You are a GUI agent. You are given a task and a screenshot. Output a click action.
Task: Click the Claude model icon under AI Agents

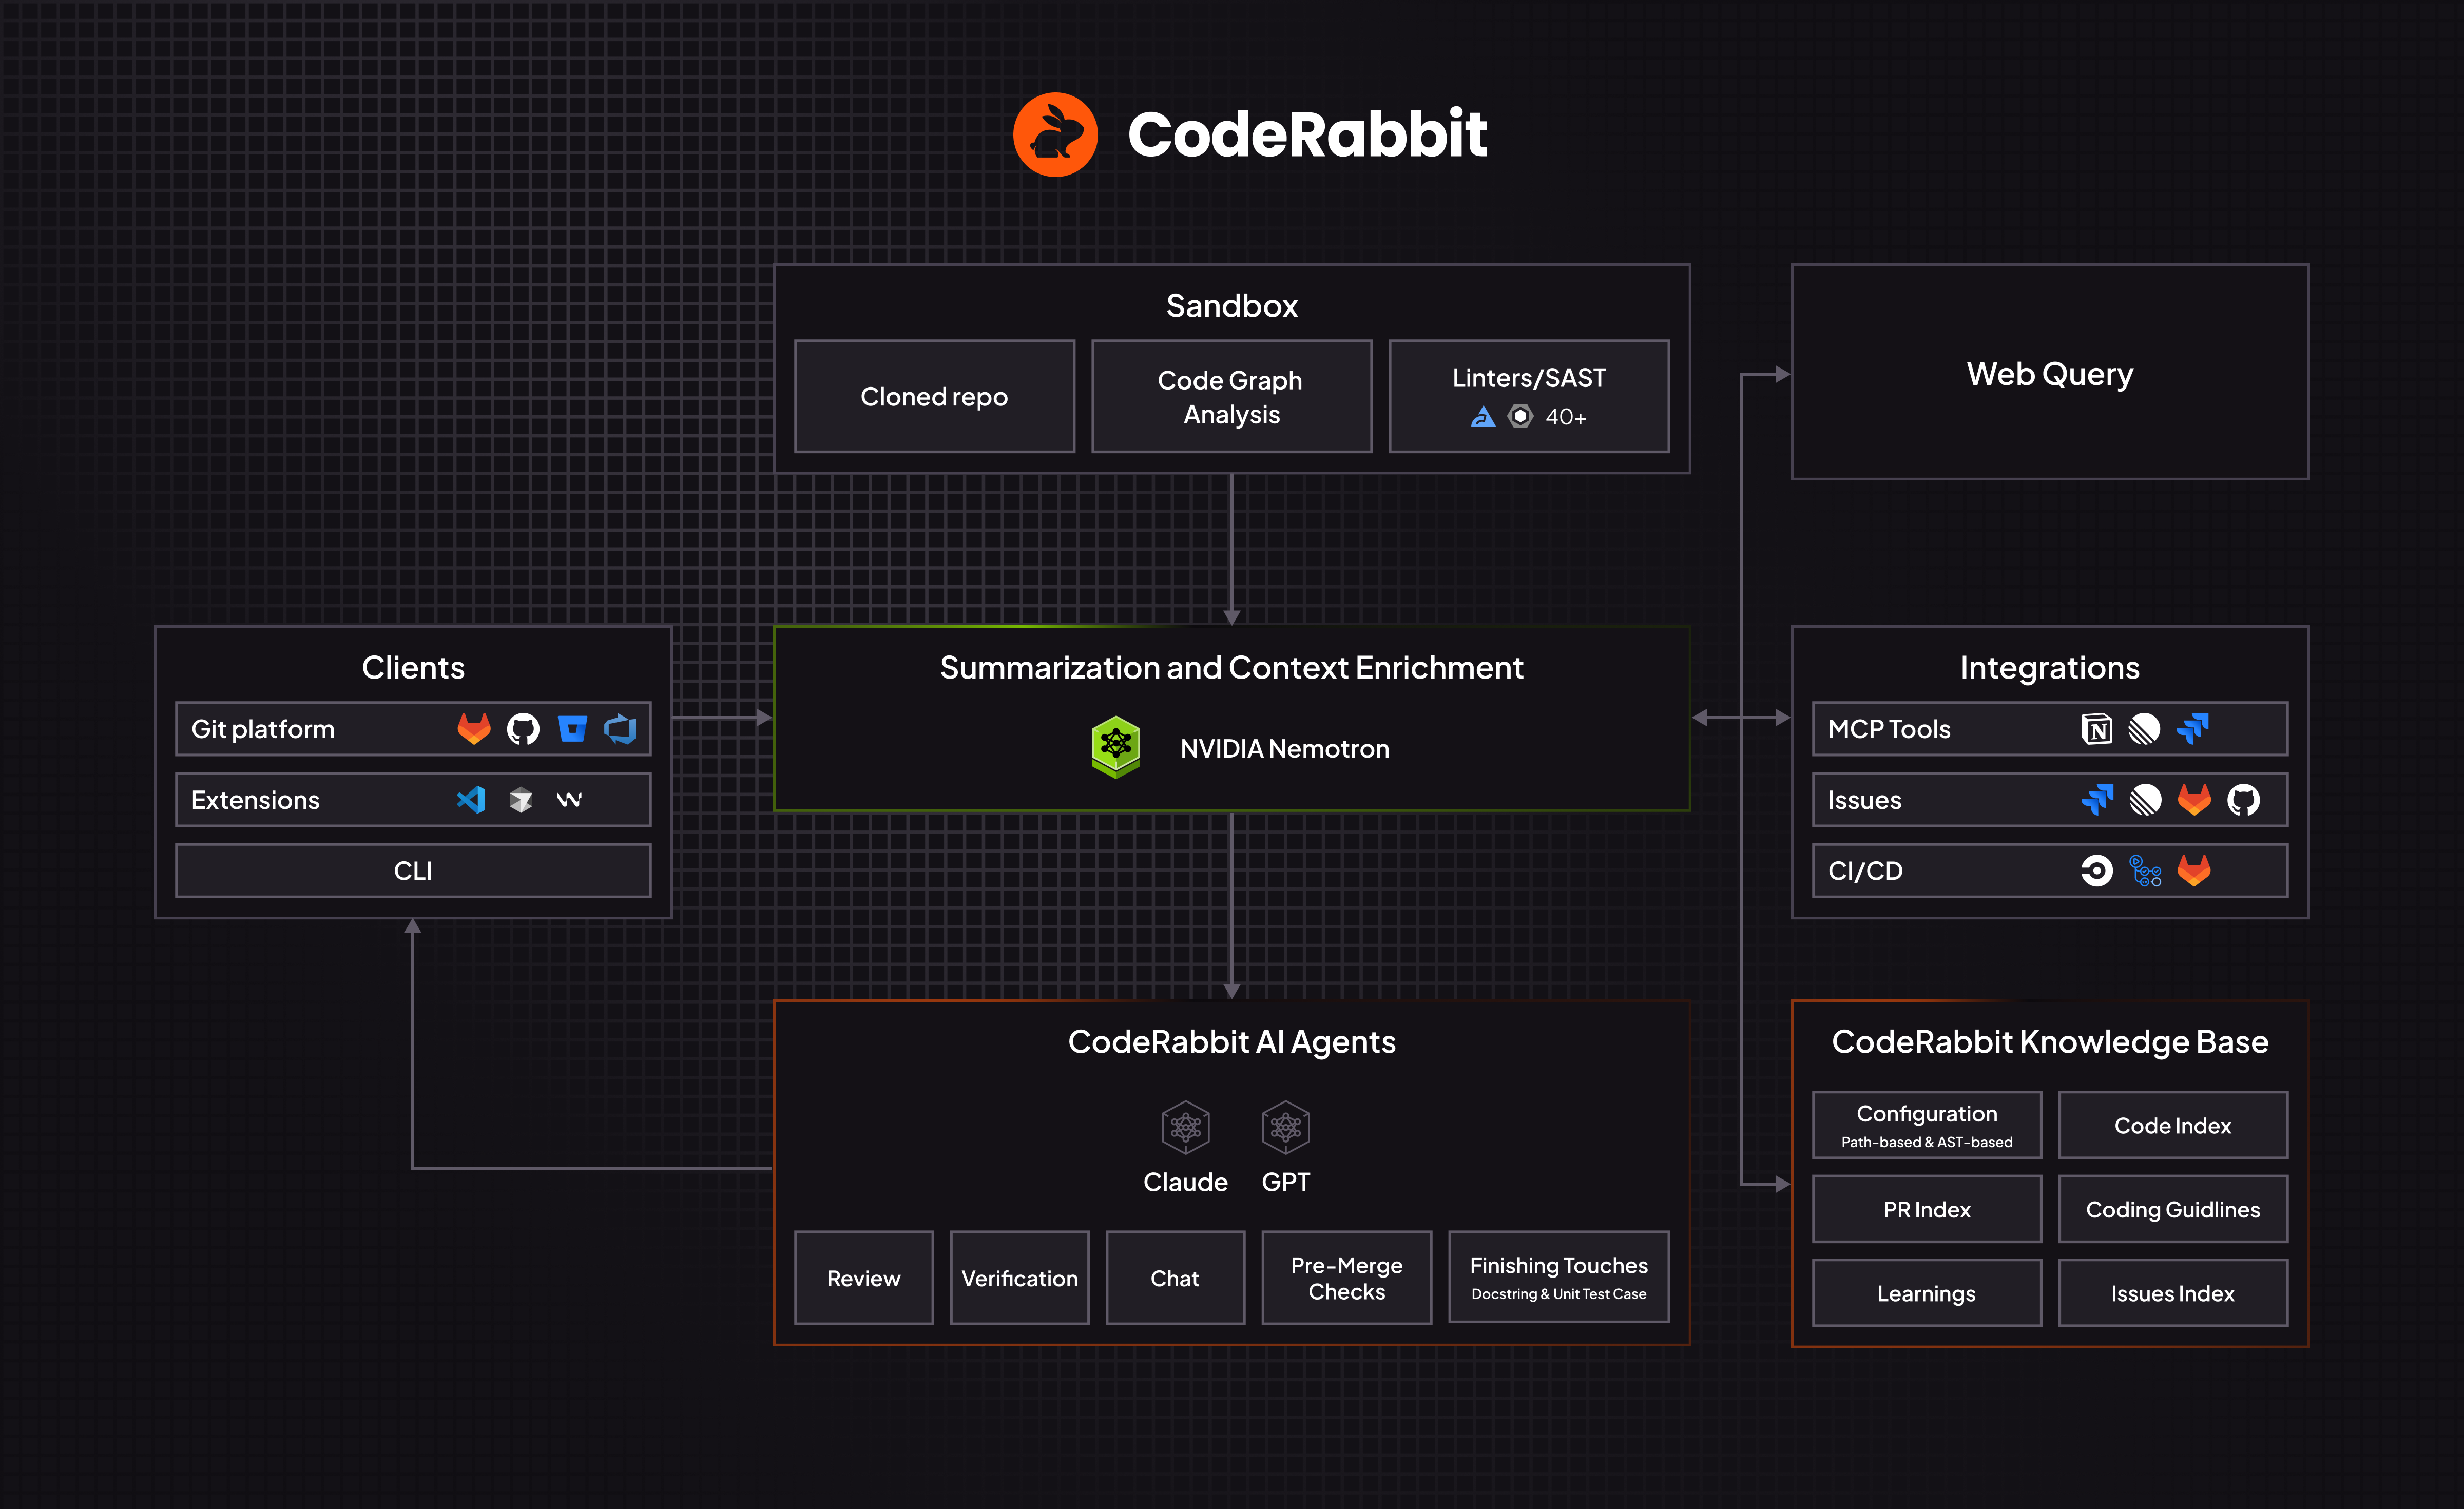(1185, 1128)
